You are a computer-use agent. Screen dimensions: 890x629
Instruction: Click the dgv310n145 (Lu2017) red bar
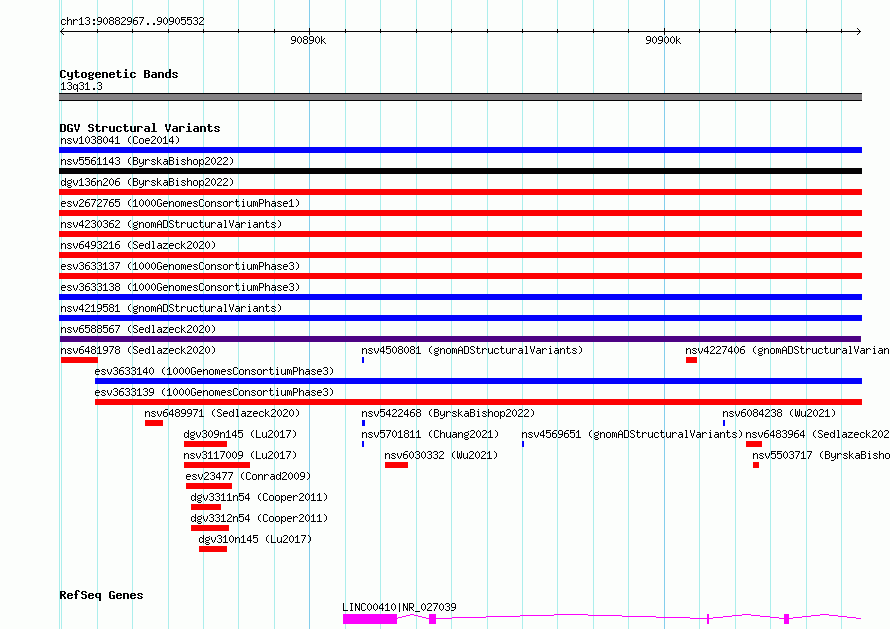pyautogui.click(x=213, y=549)
